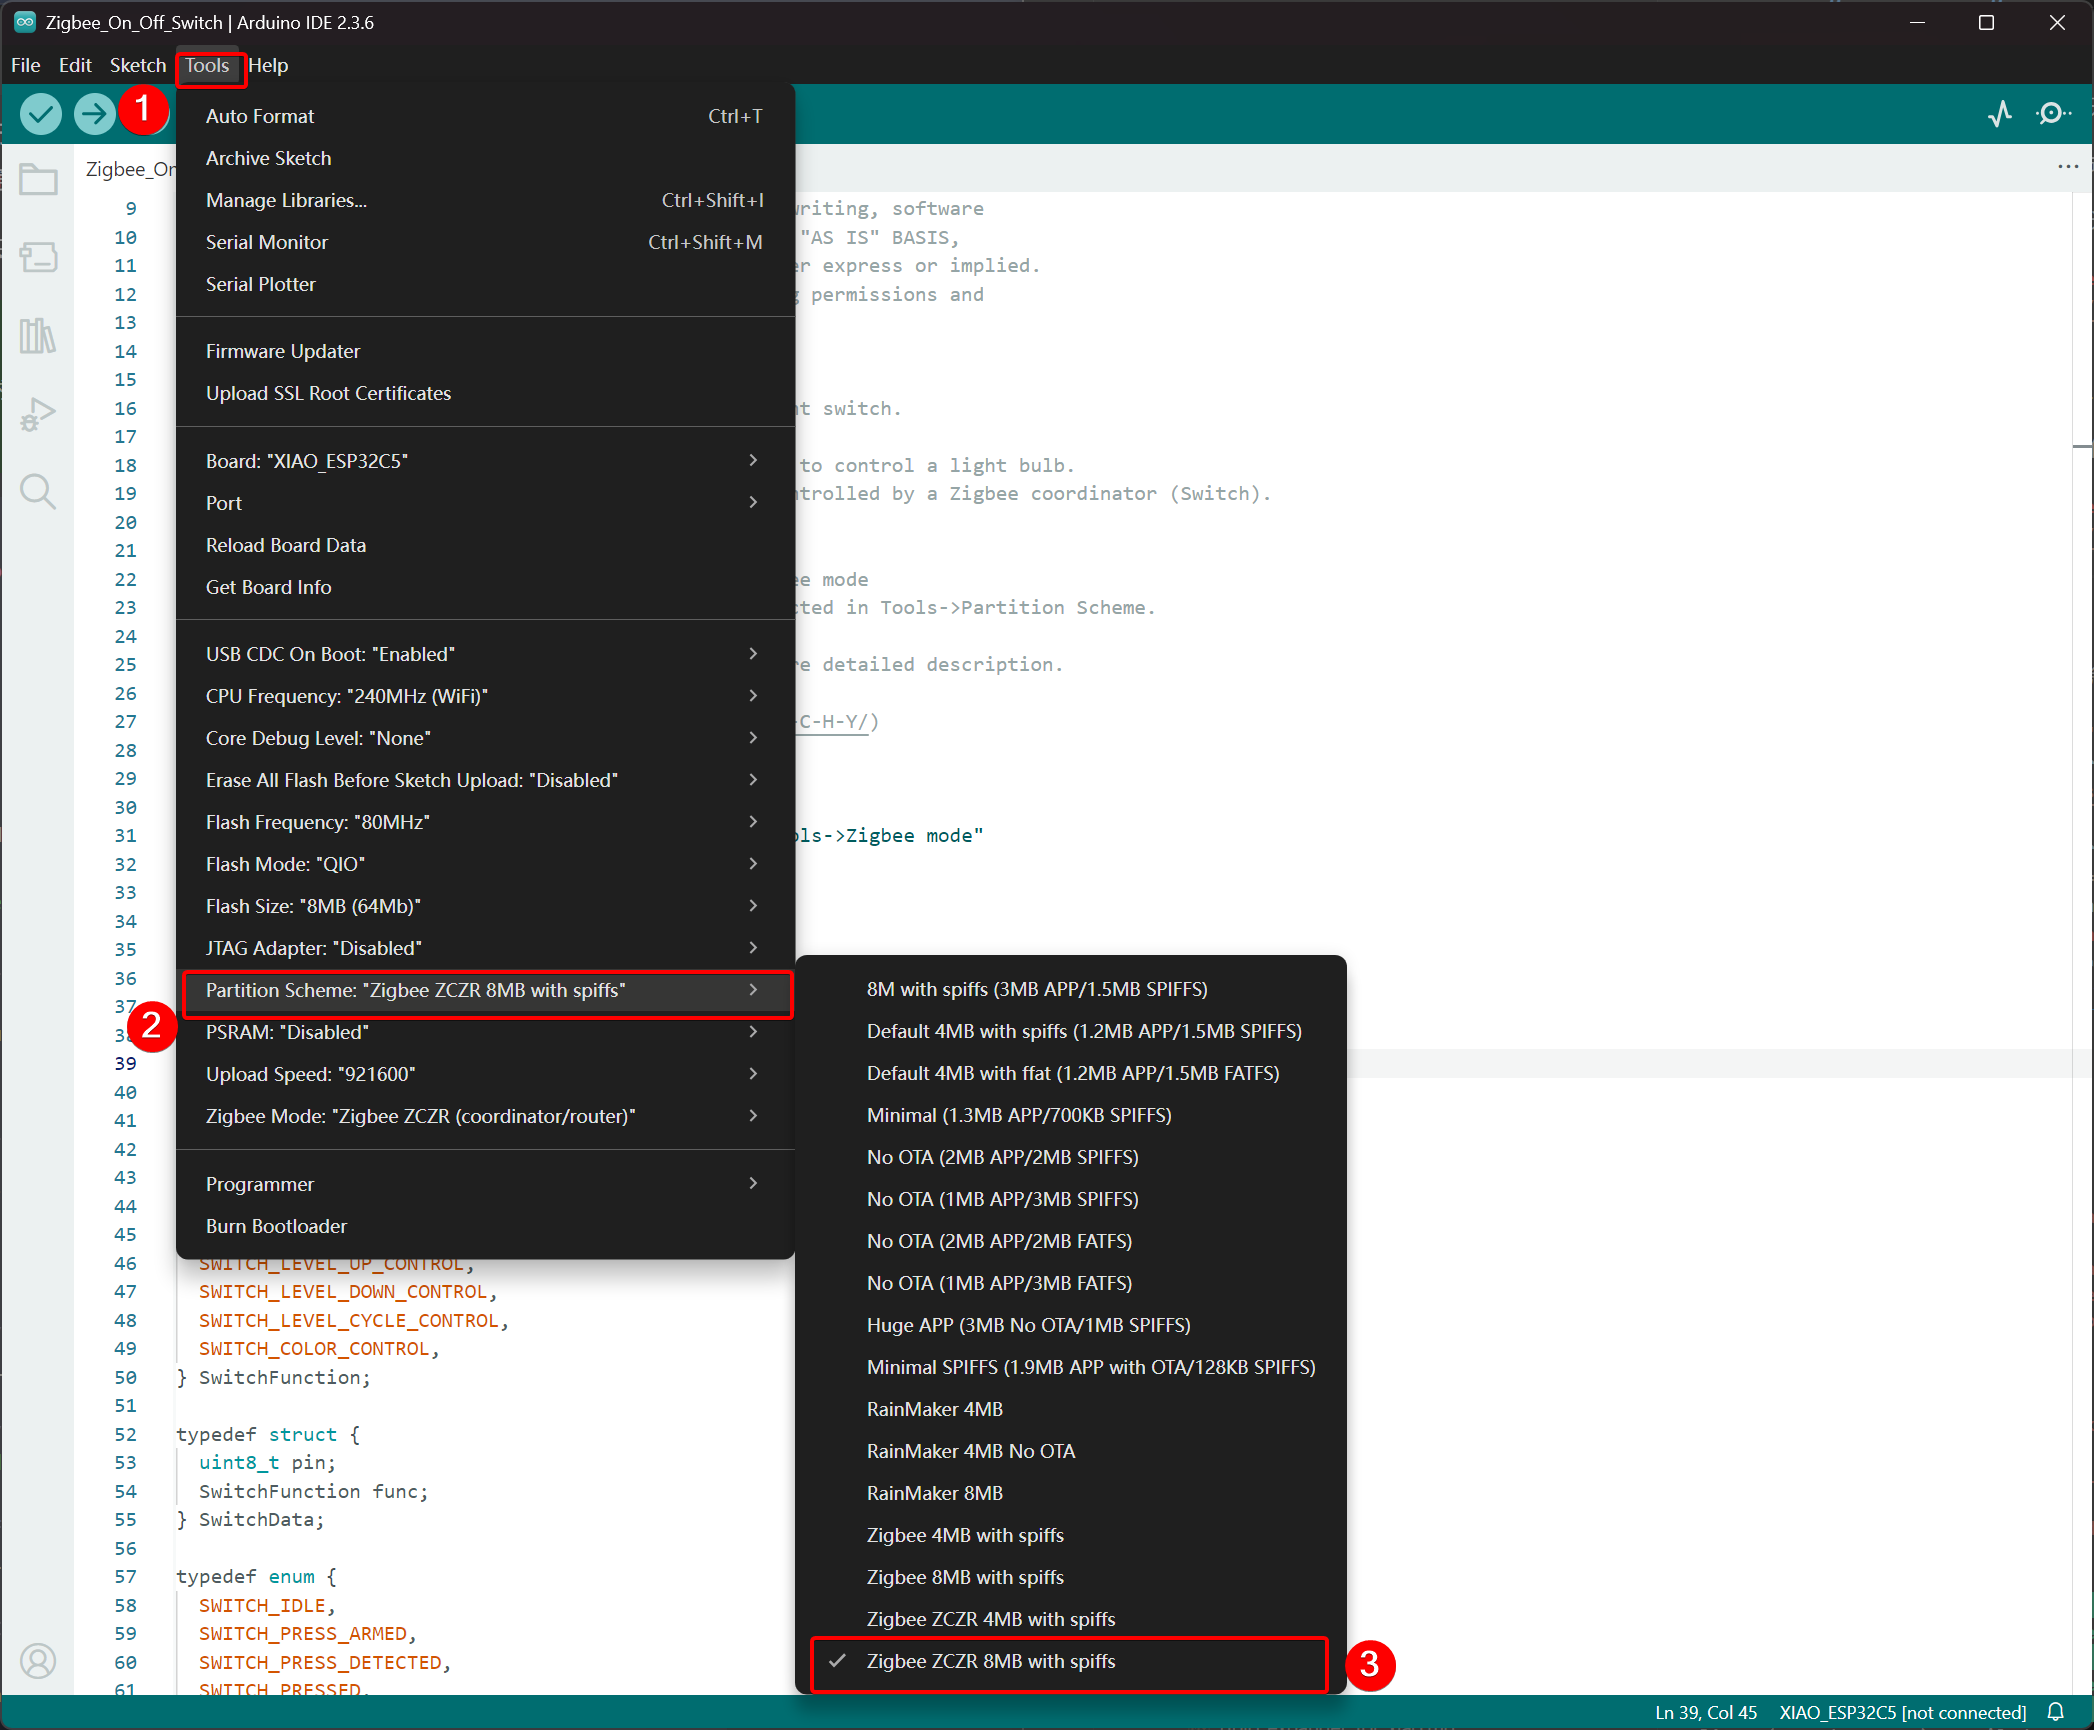Select checked Zigbee ZCZR 8MB with spiffs

click(990, 1661)
